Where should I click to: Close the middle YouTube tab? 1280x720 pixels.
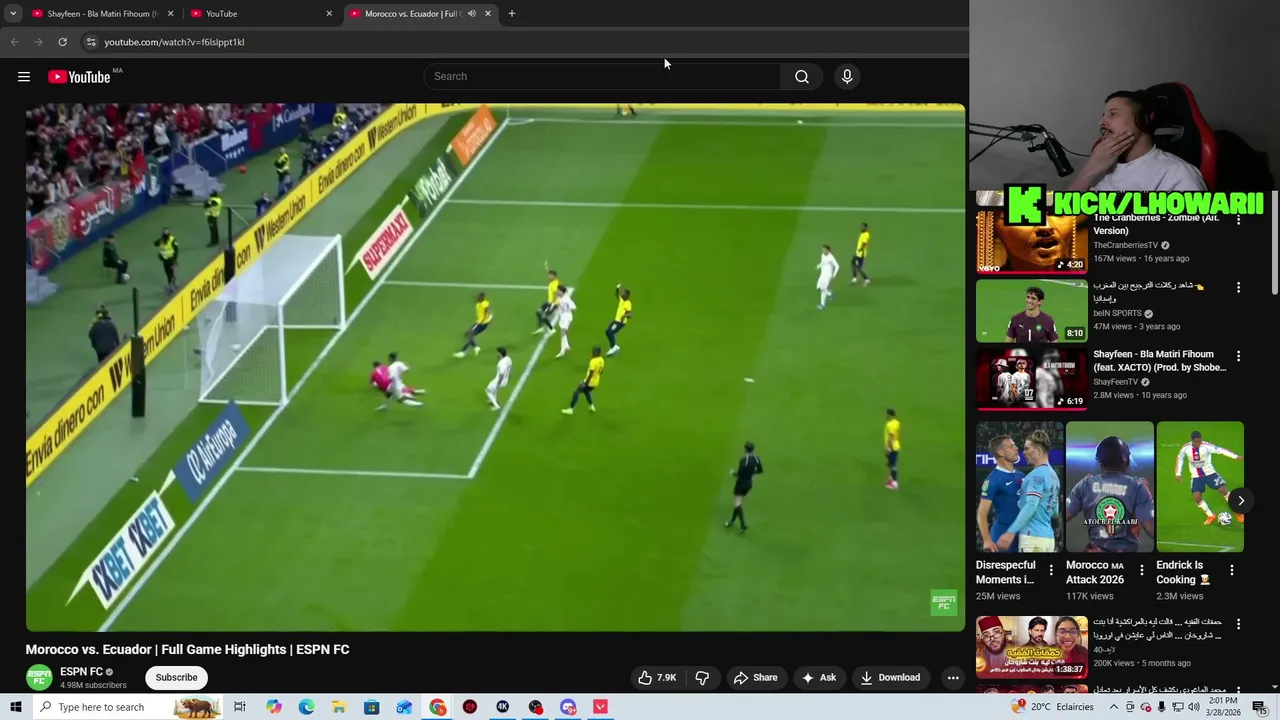329,14
